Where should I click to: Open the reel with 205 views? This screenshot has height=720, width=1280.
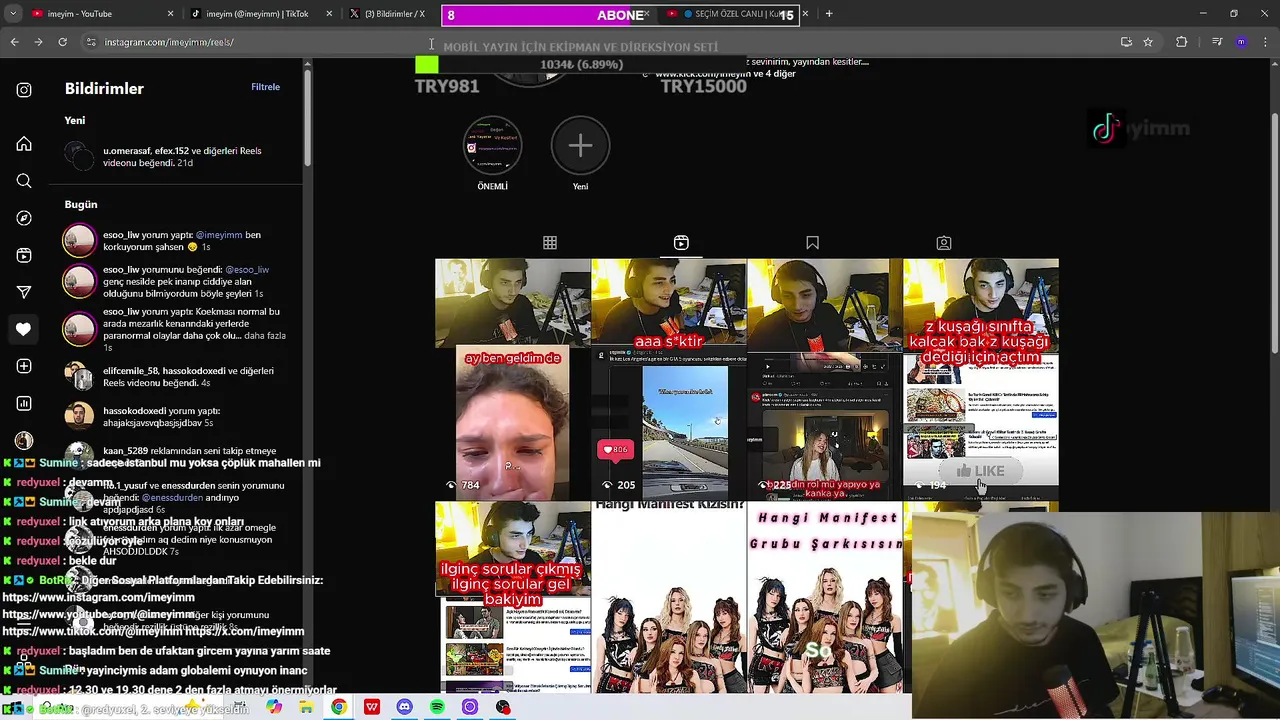(669, 380)
